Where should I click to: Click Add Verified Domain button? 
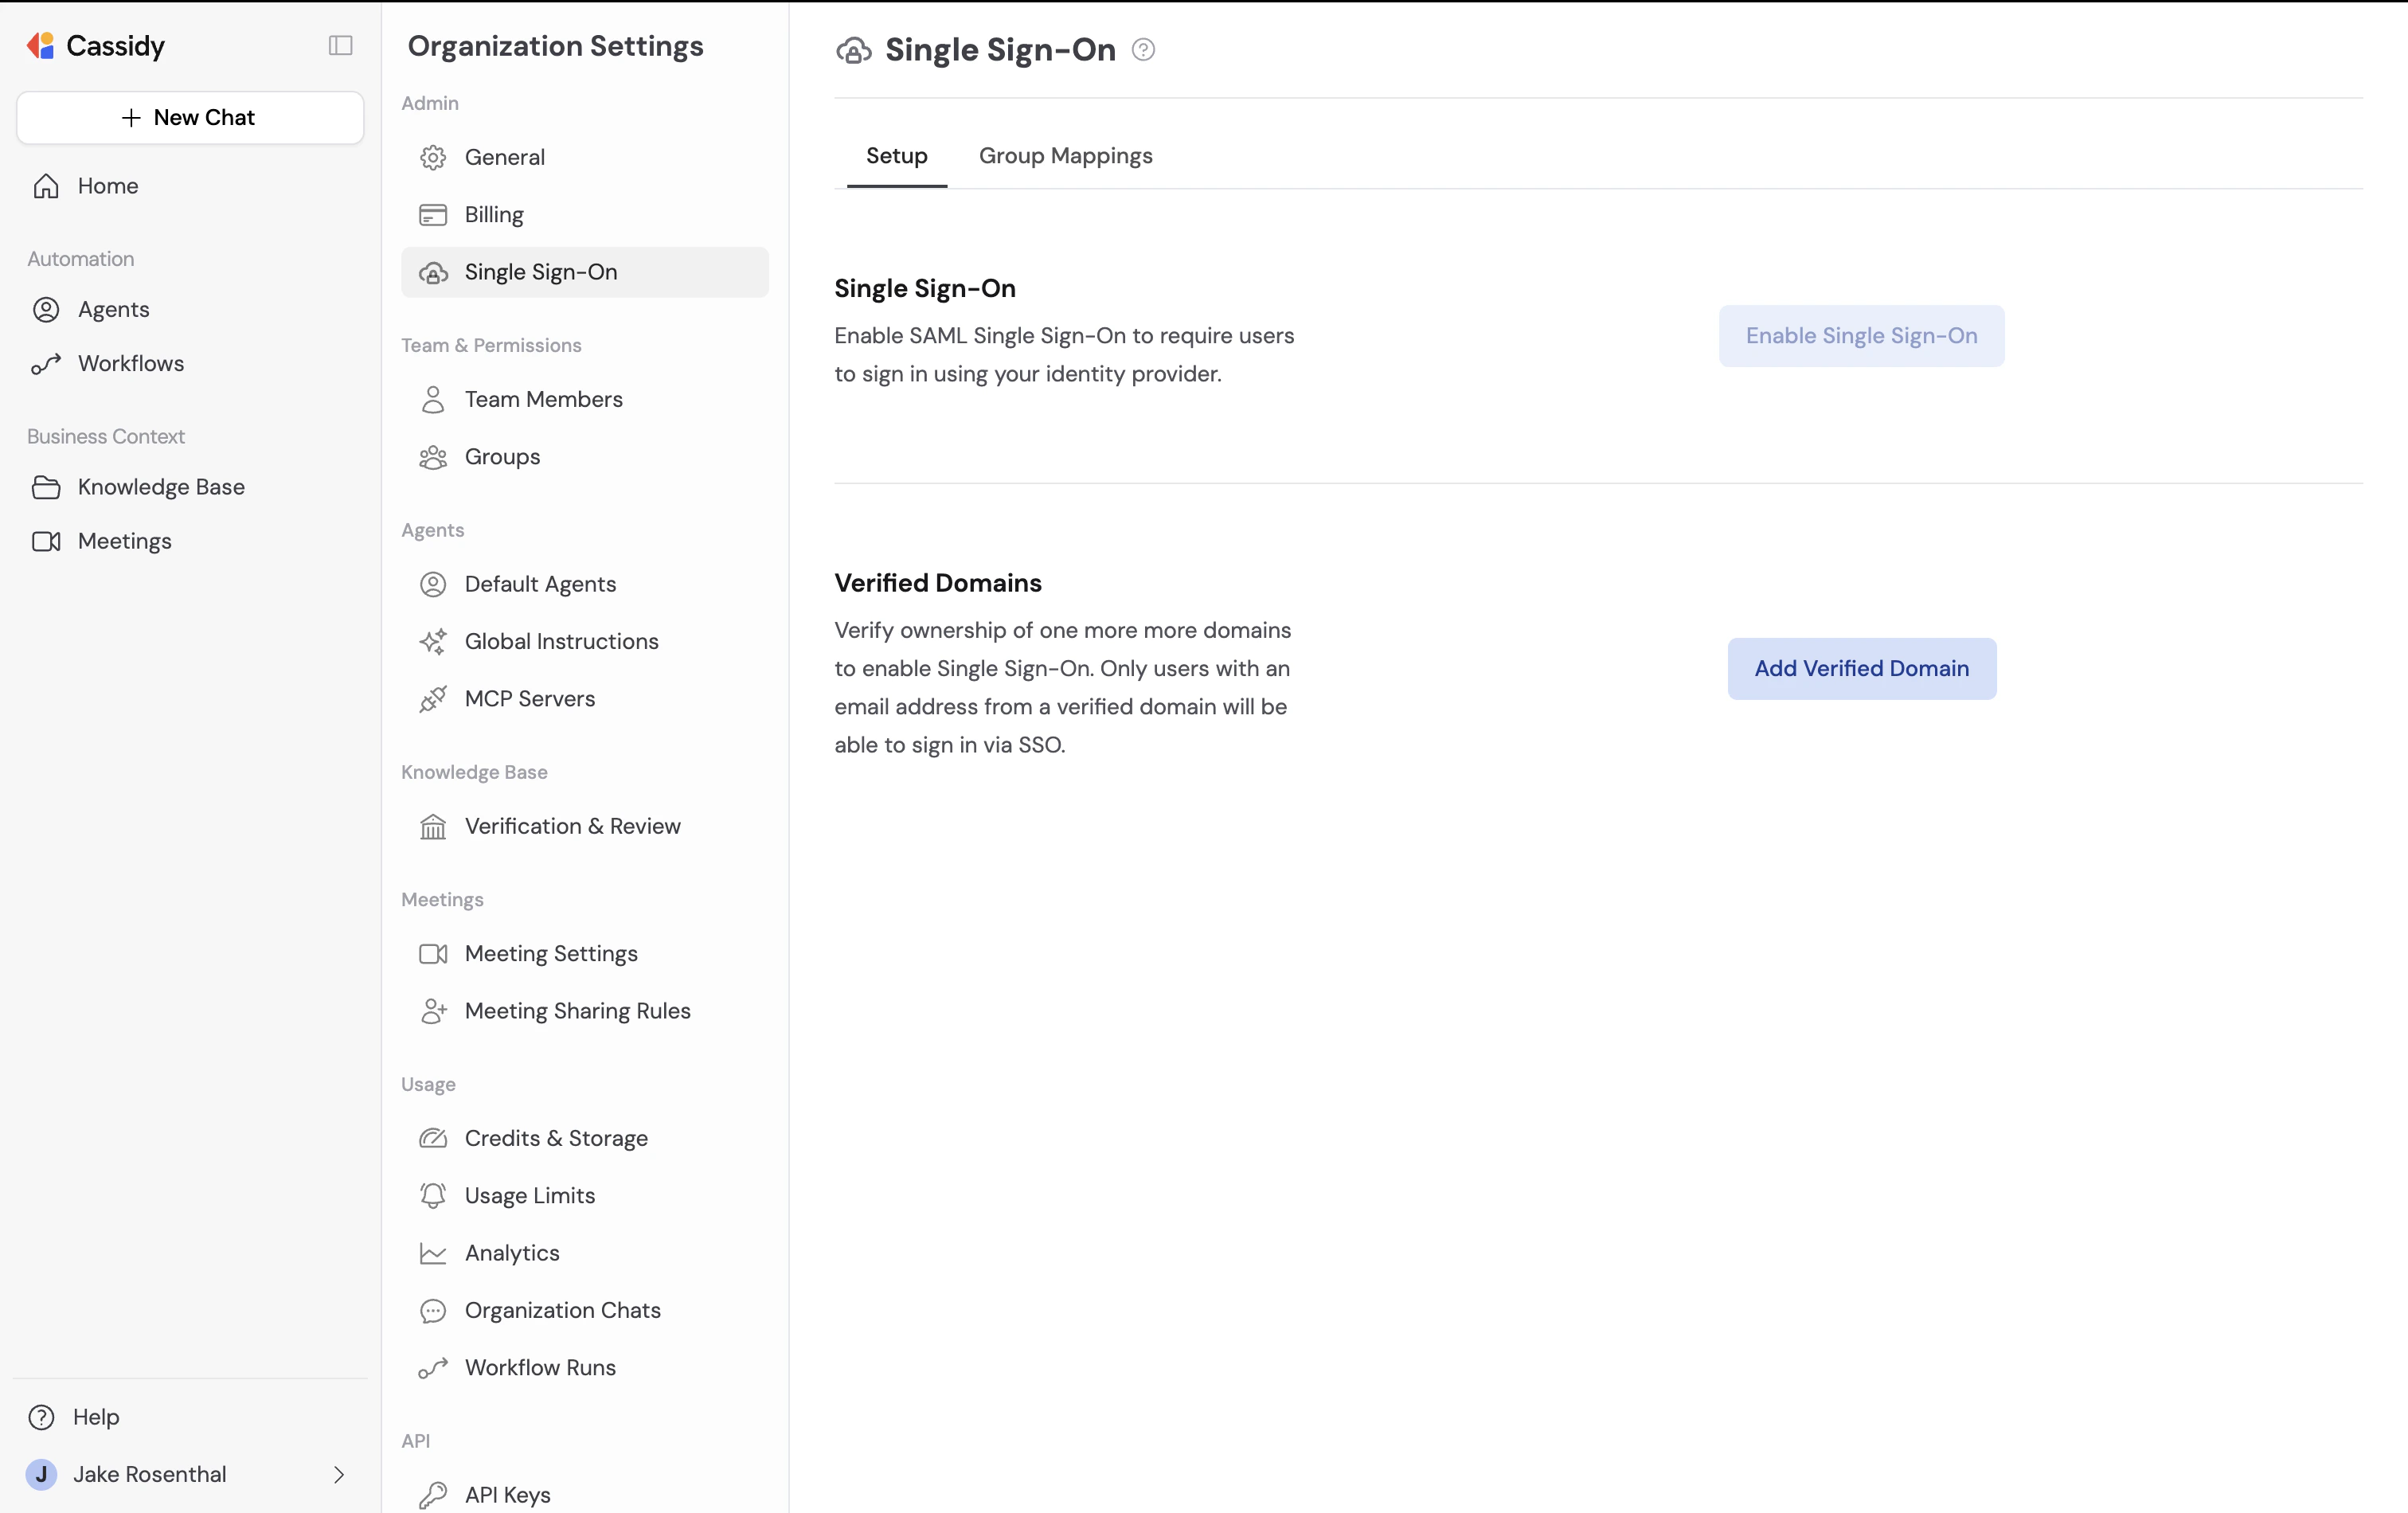tap(1860, 668)
